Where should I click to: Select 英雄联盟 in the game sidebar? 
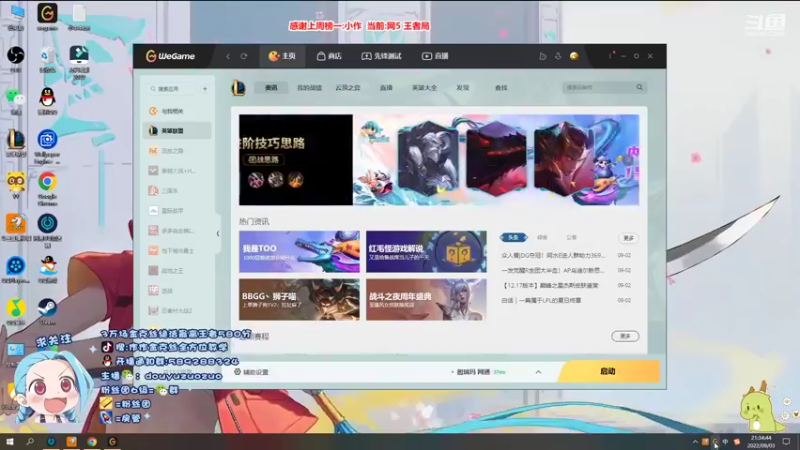[178, 131]
